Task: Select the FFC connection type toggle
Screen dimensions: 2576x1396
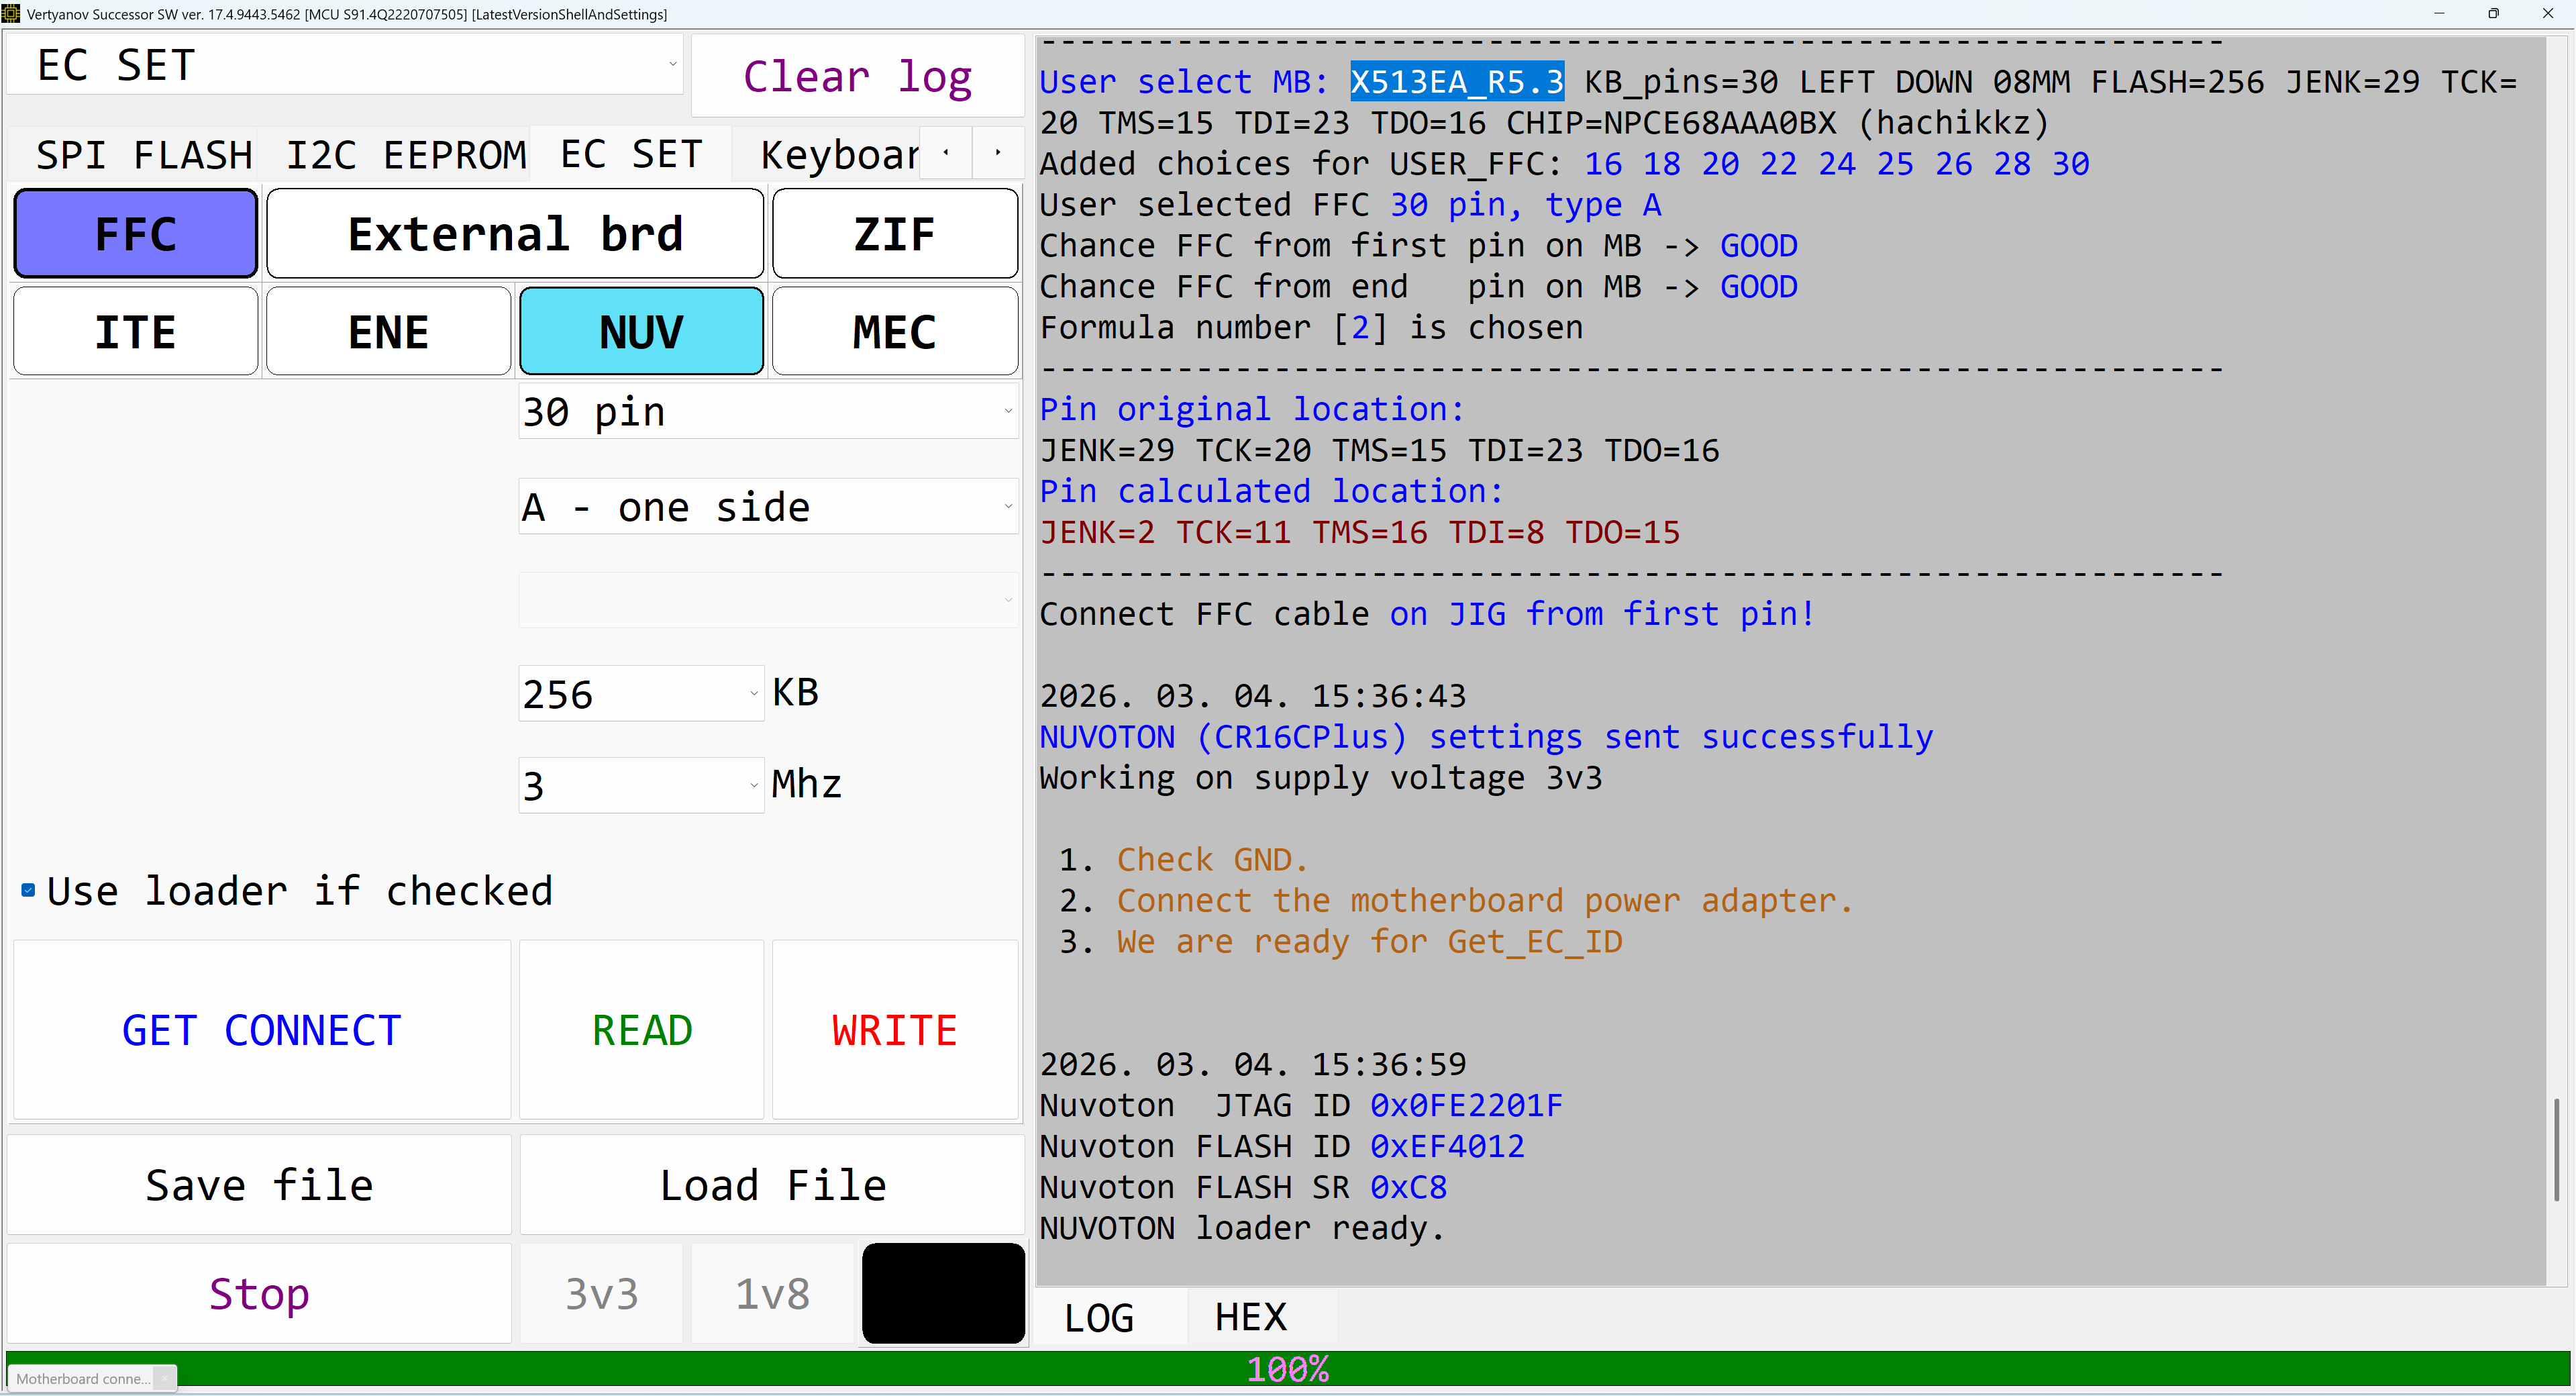Action: tap(136, 234)
